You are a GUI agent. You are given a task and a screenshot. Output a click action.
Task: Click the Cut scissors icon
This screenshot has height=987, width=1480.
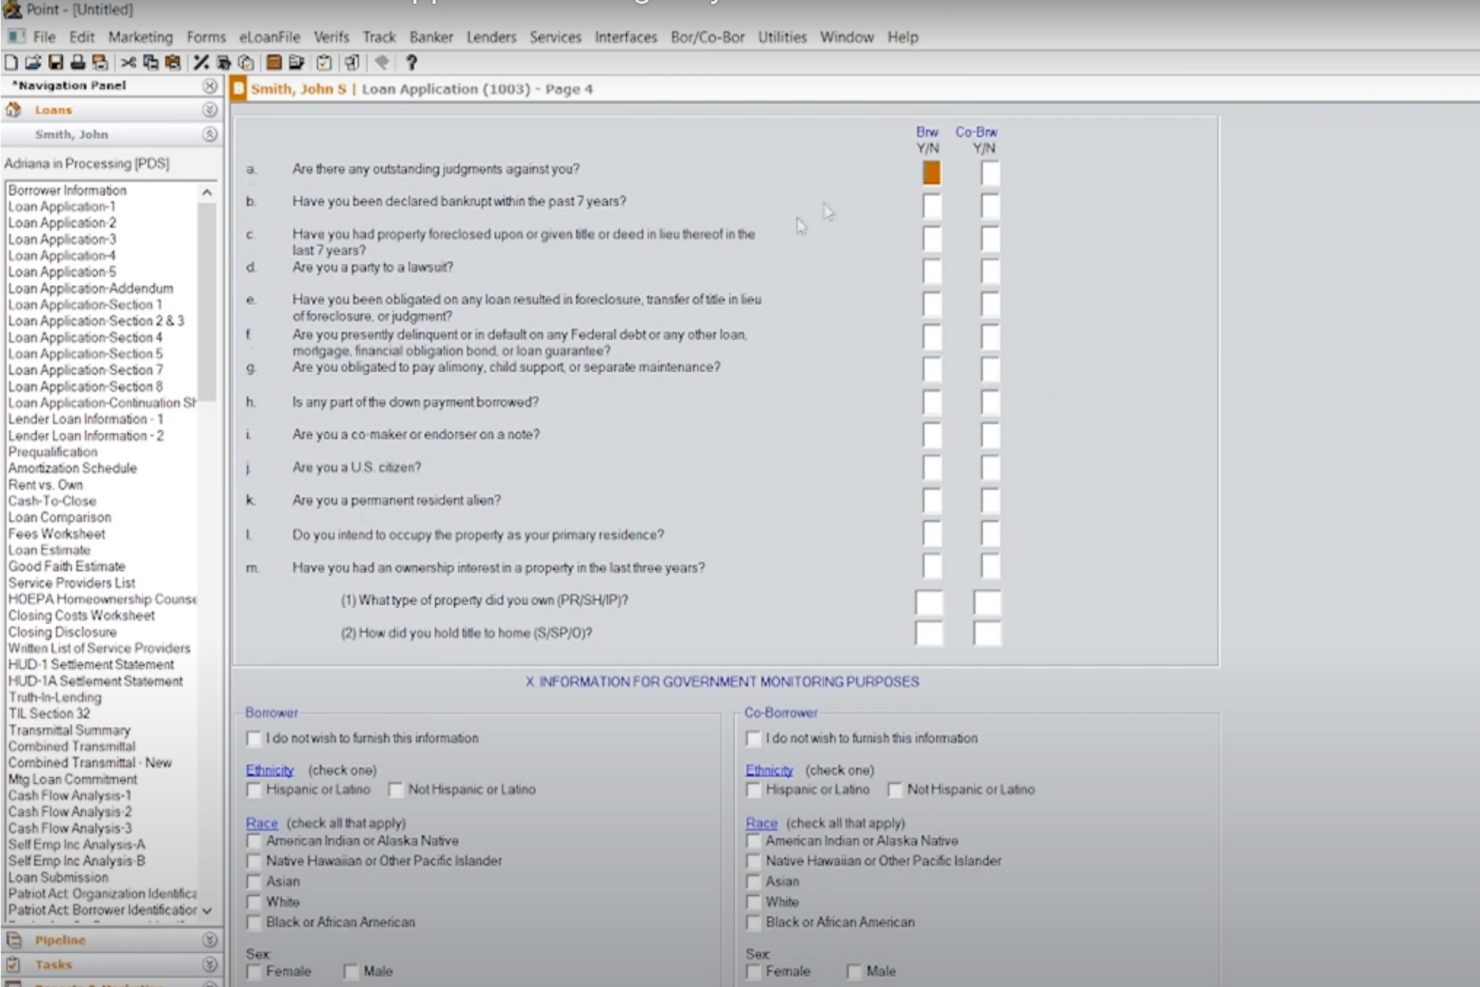click(128, 63)
